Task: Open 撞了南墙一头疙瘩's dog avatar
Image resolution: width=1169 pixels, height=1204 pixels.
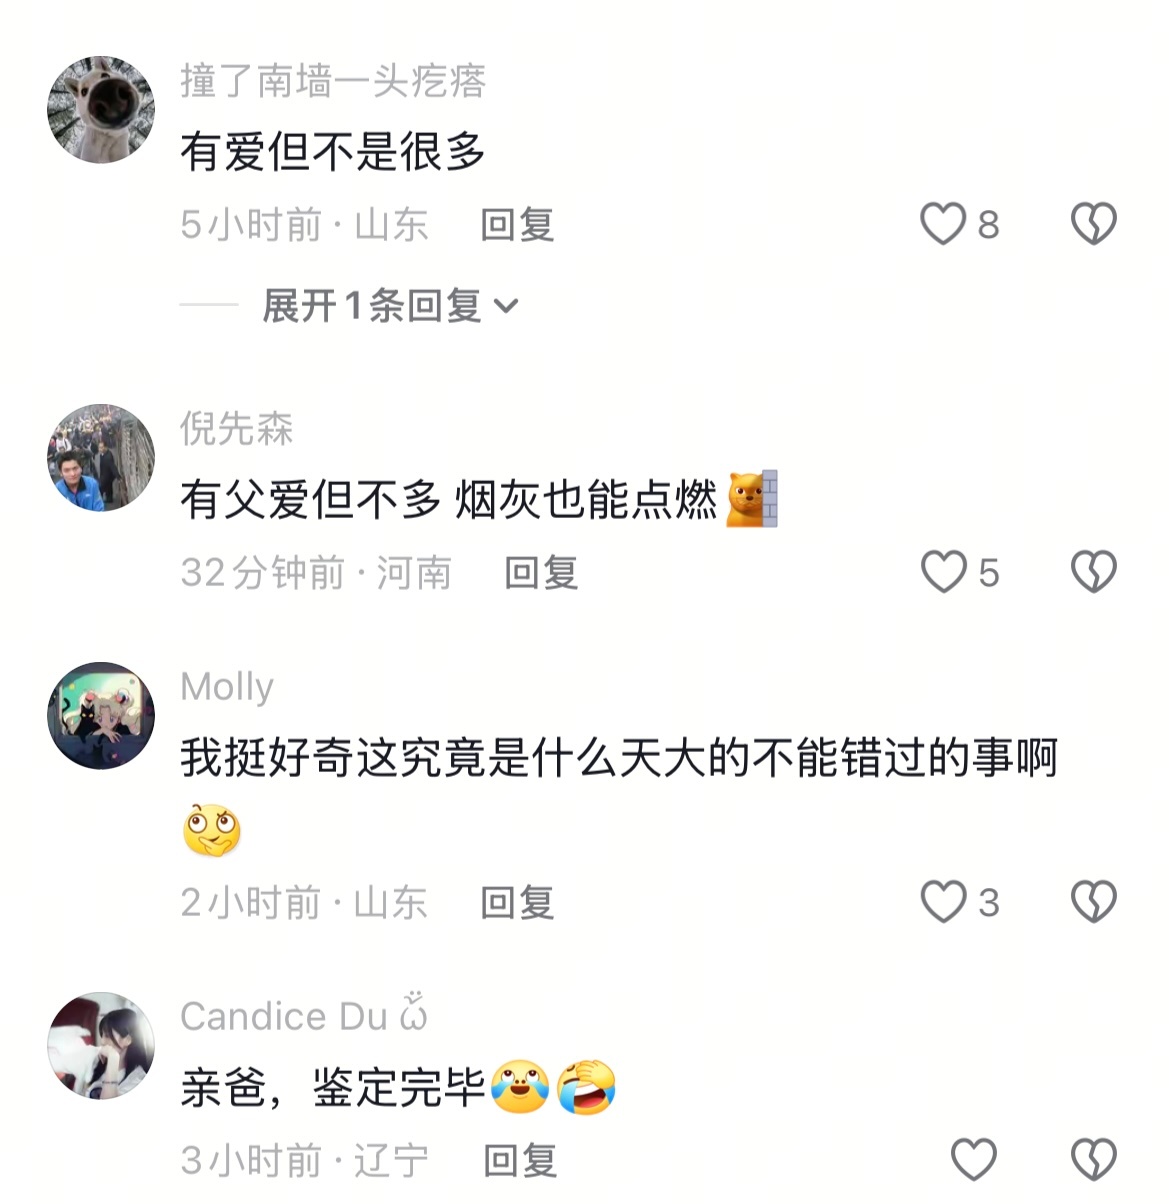Action: point(101,109)
